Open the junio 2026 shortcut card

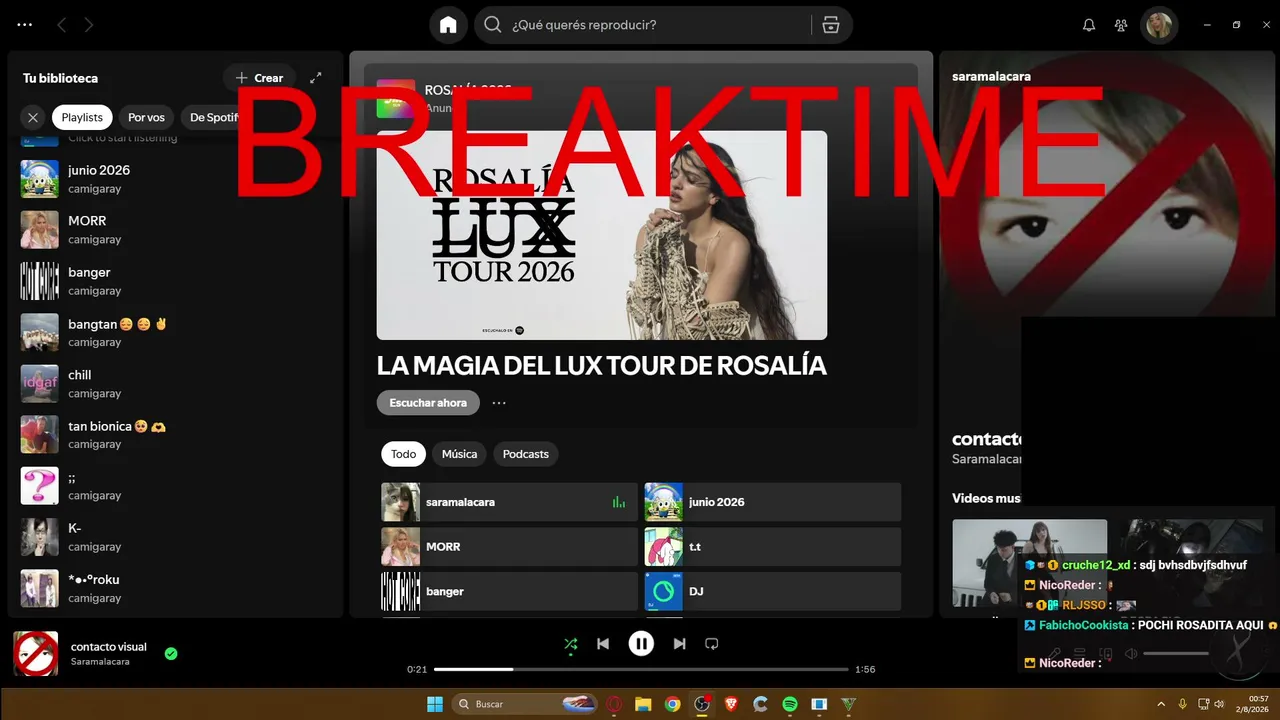[x=772, y=502]
